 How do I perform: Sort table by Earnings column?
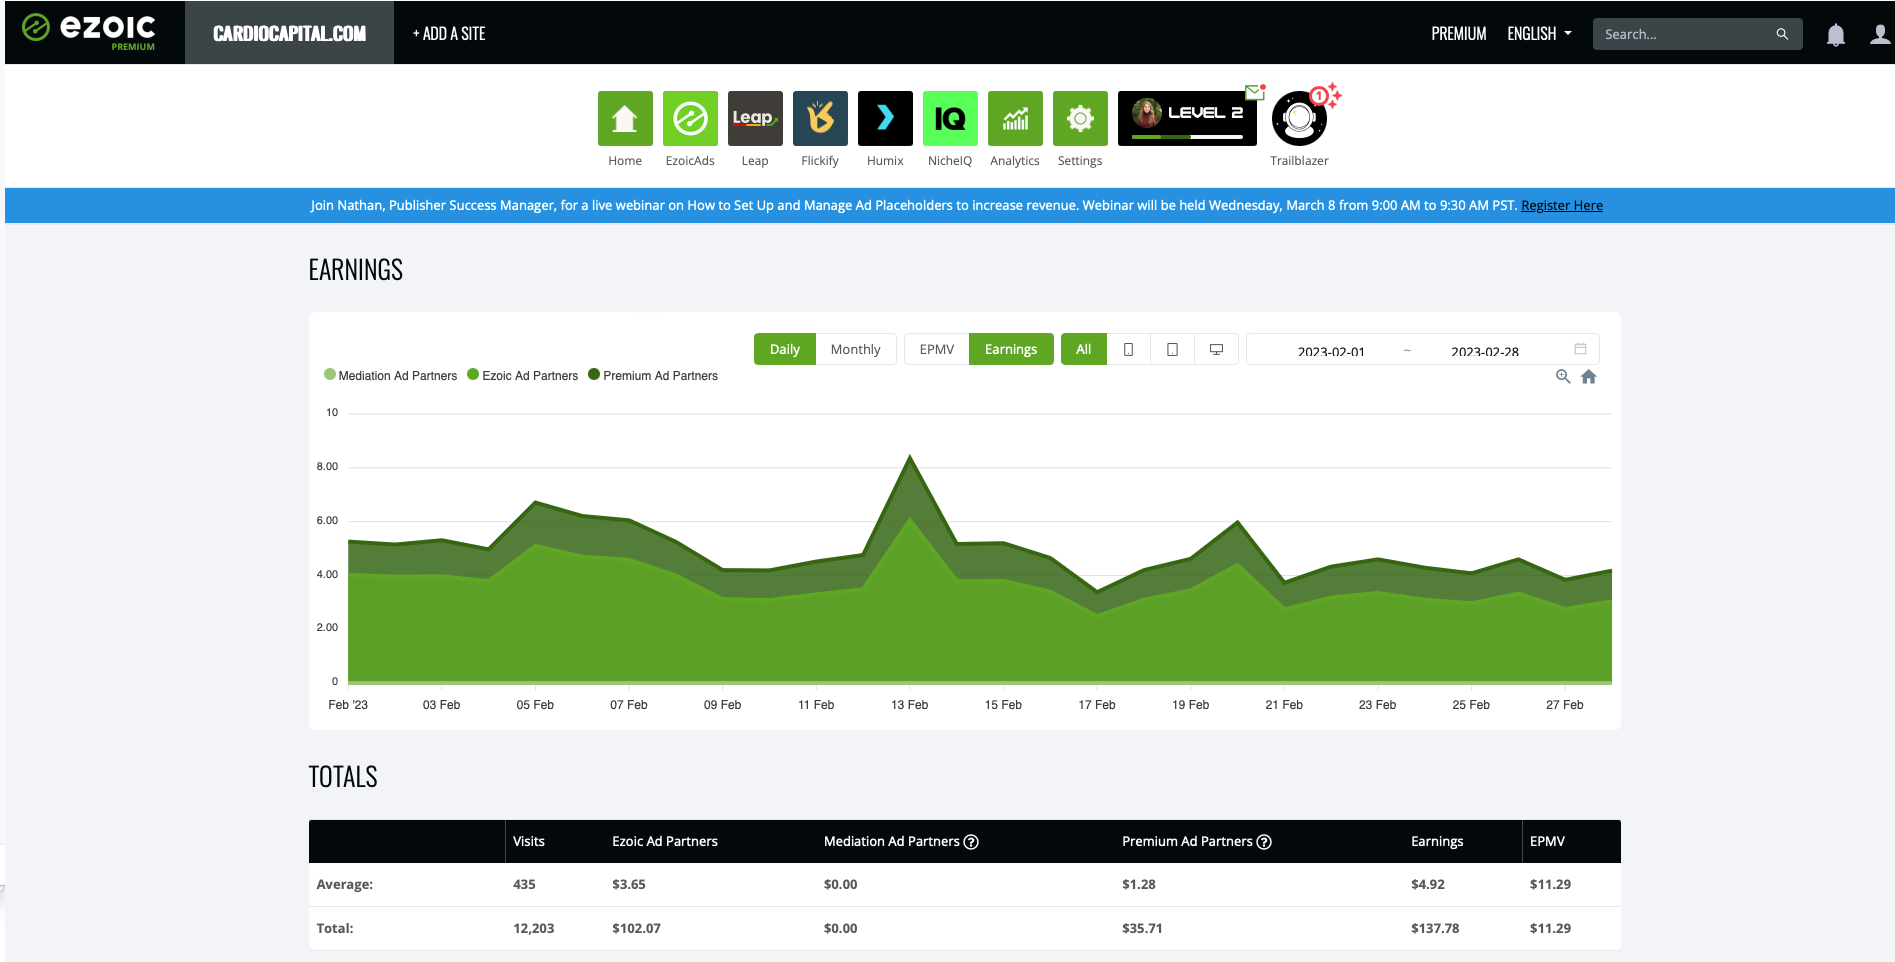pos(1437,842)
